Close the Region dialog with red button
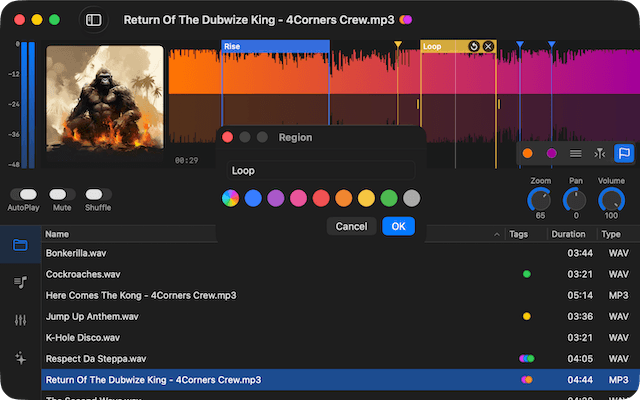 coord(227,137)
